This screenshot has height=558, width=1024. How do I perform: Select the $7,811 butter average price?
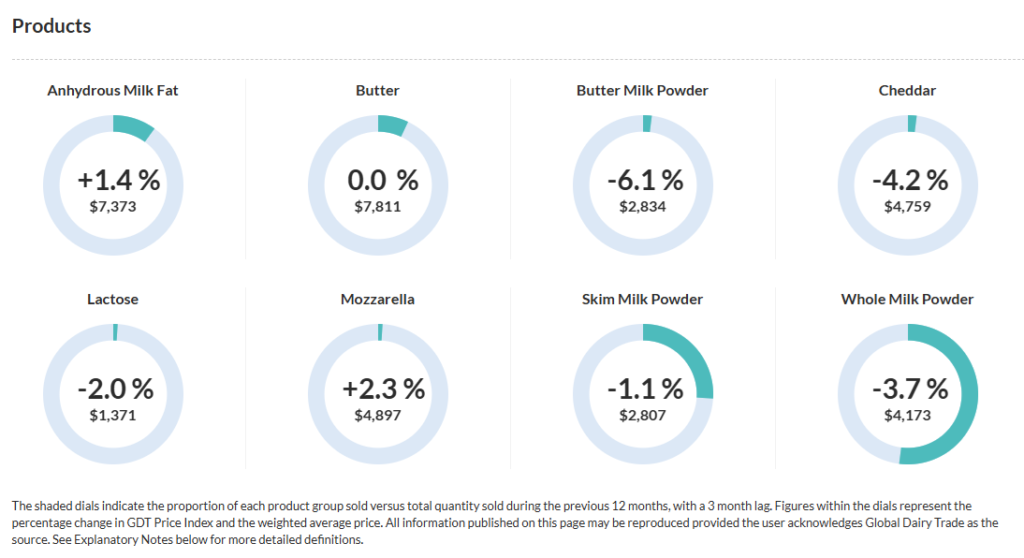[377, 206]
